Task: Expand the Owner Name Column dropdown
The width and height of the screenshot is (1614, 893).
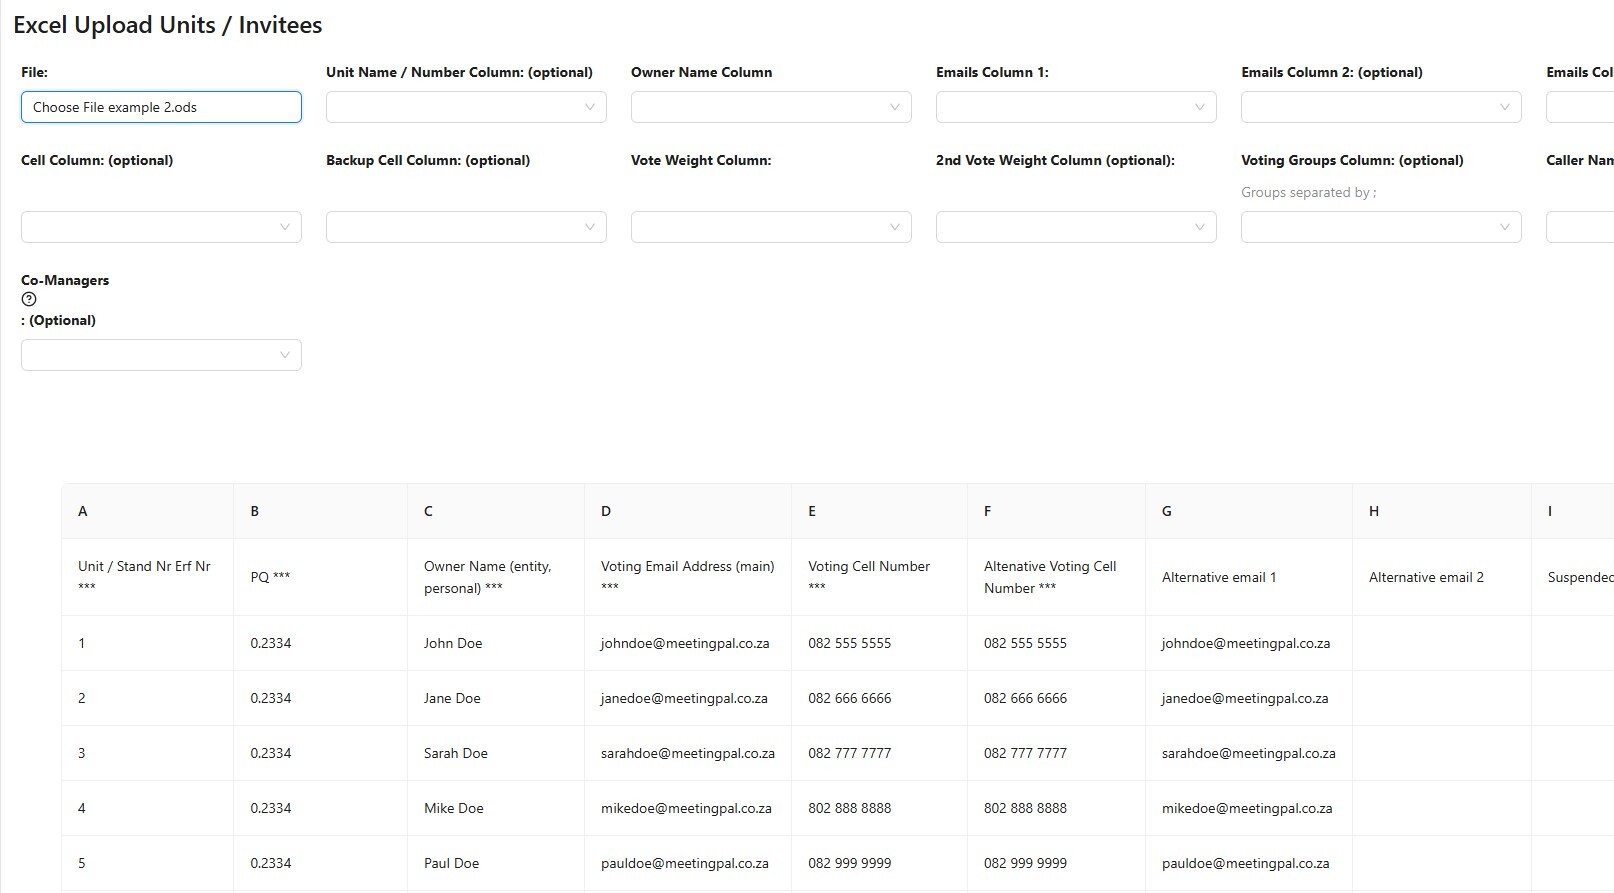Action: pyautogui.click(x=770, y=107)
